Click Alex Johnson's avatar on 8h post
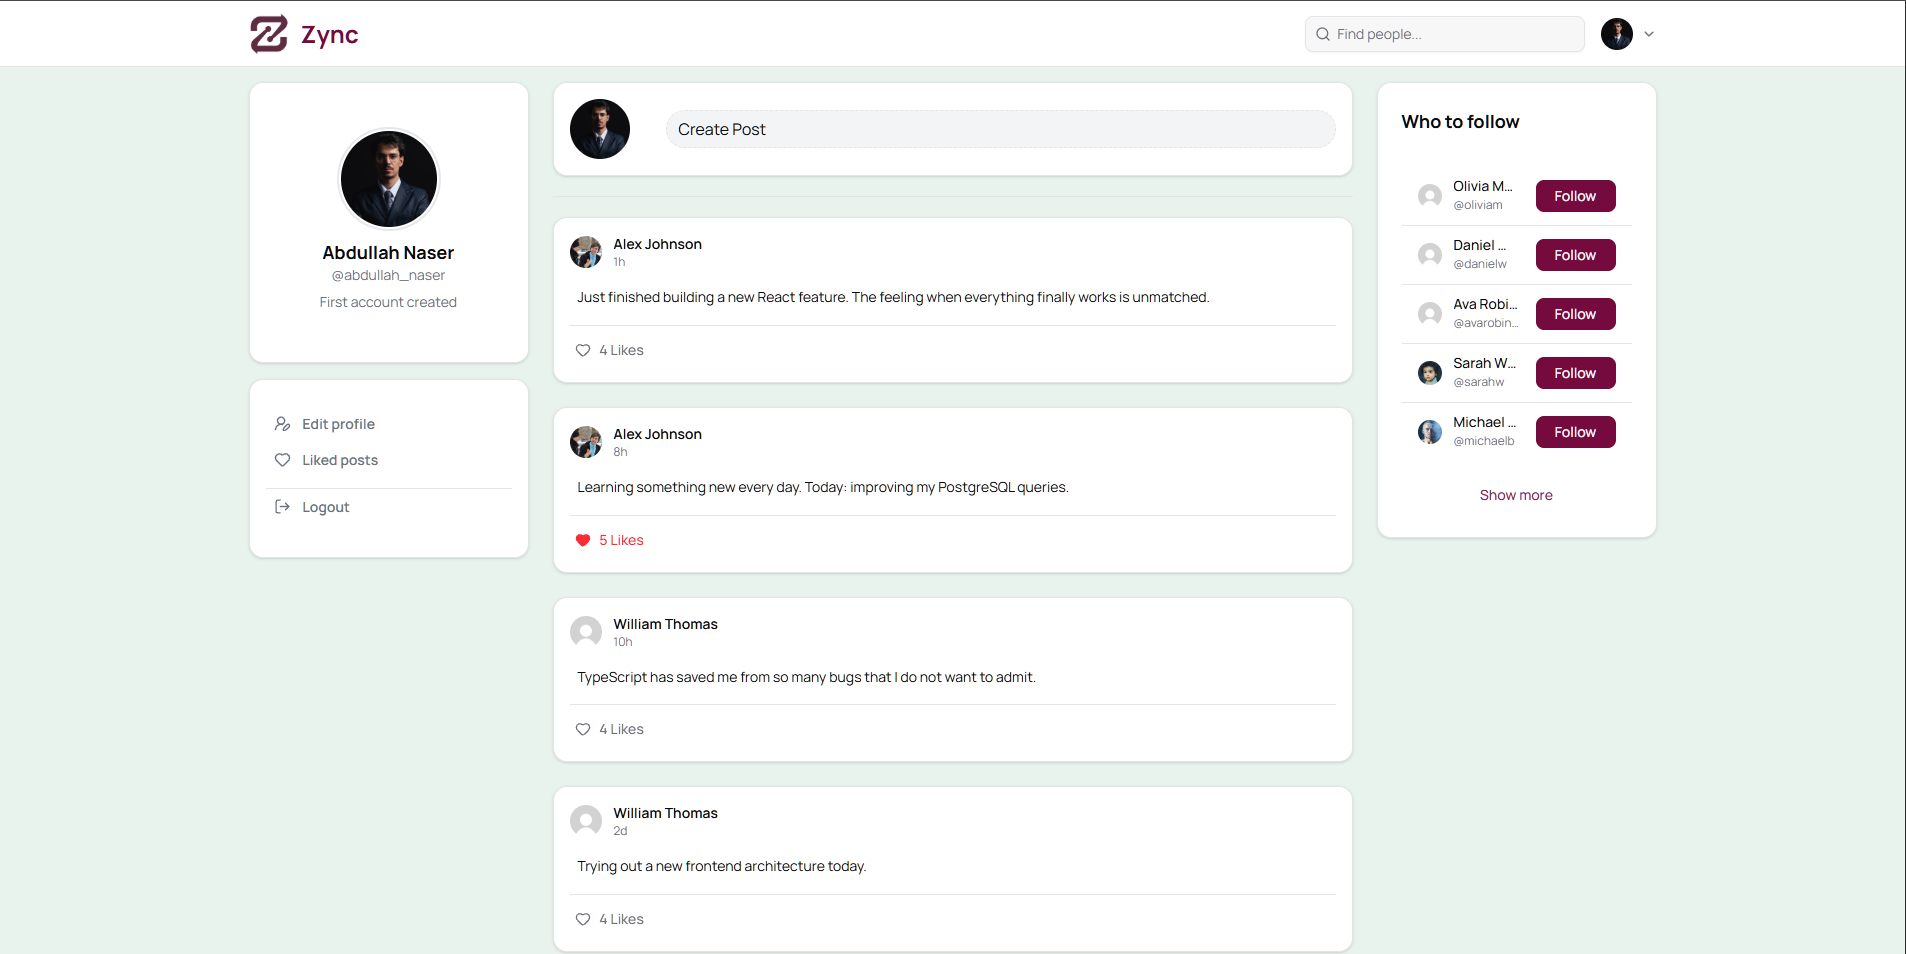The image size is (1906, 954). tap(586, 442)
